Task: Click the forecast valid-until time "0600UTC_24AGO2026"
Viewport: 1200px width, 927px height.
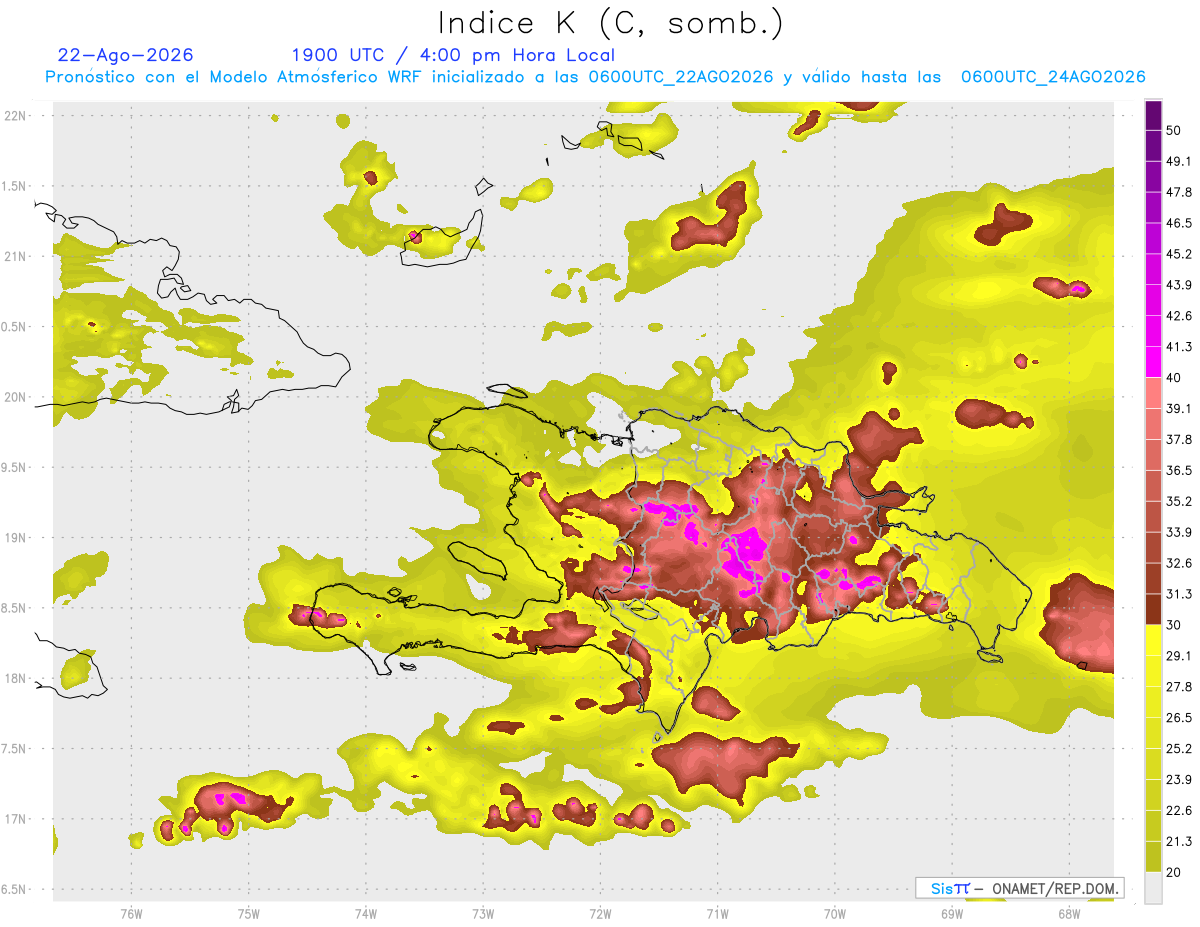Action: [1053, 77]
